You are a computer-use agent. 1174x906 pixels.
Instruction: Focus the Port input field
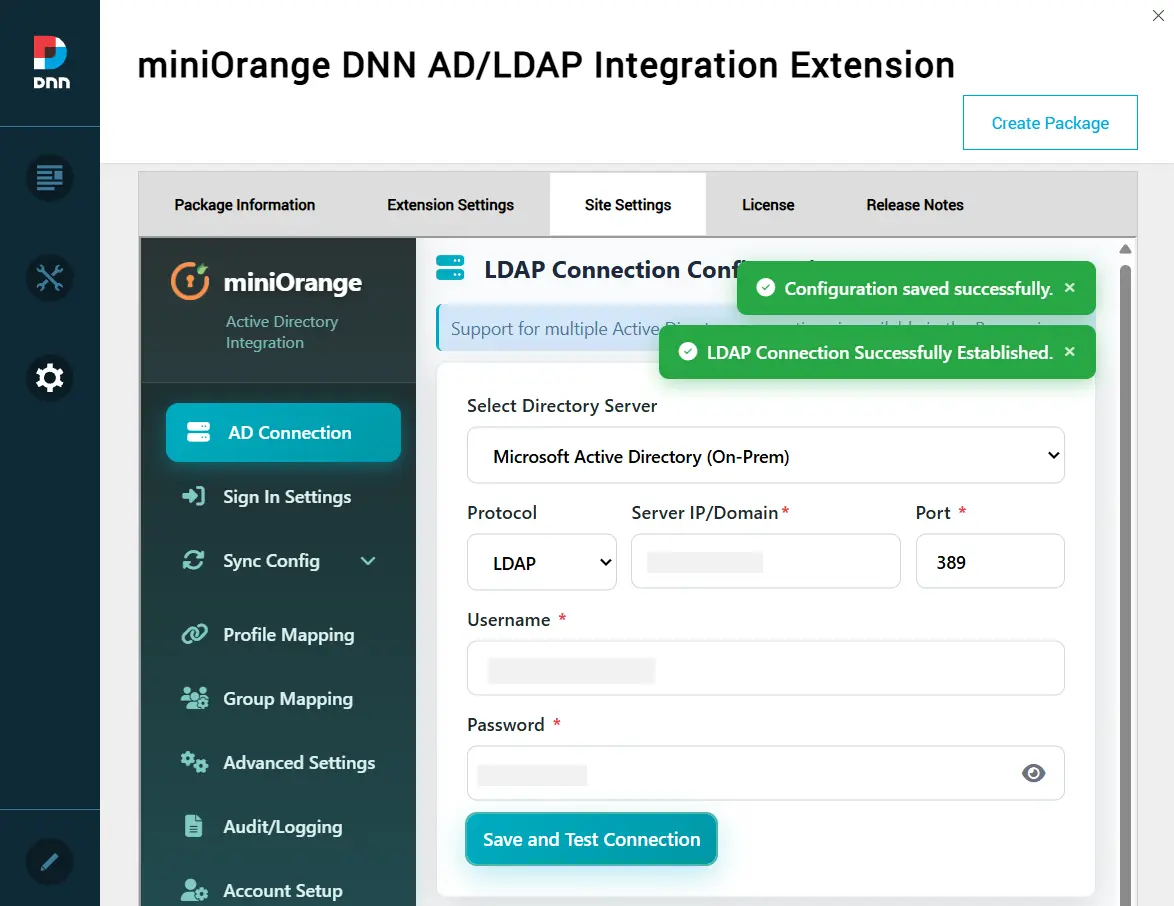tap(990, 561)
